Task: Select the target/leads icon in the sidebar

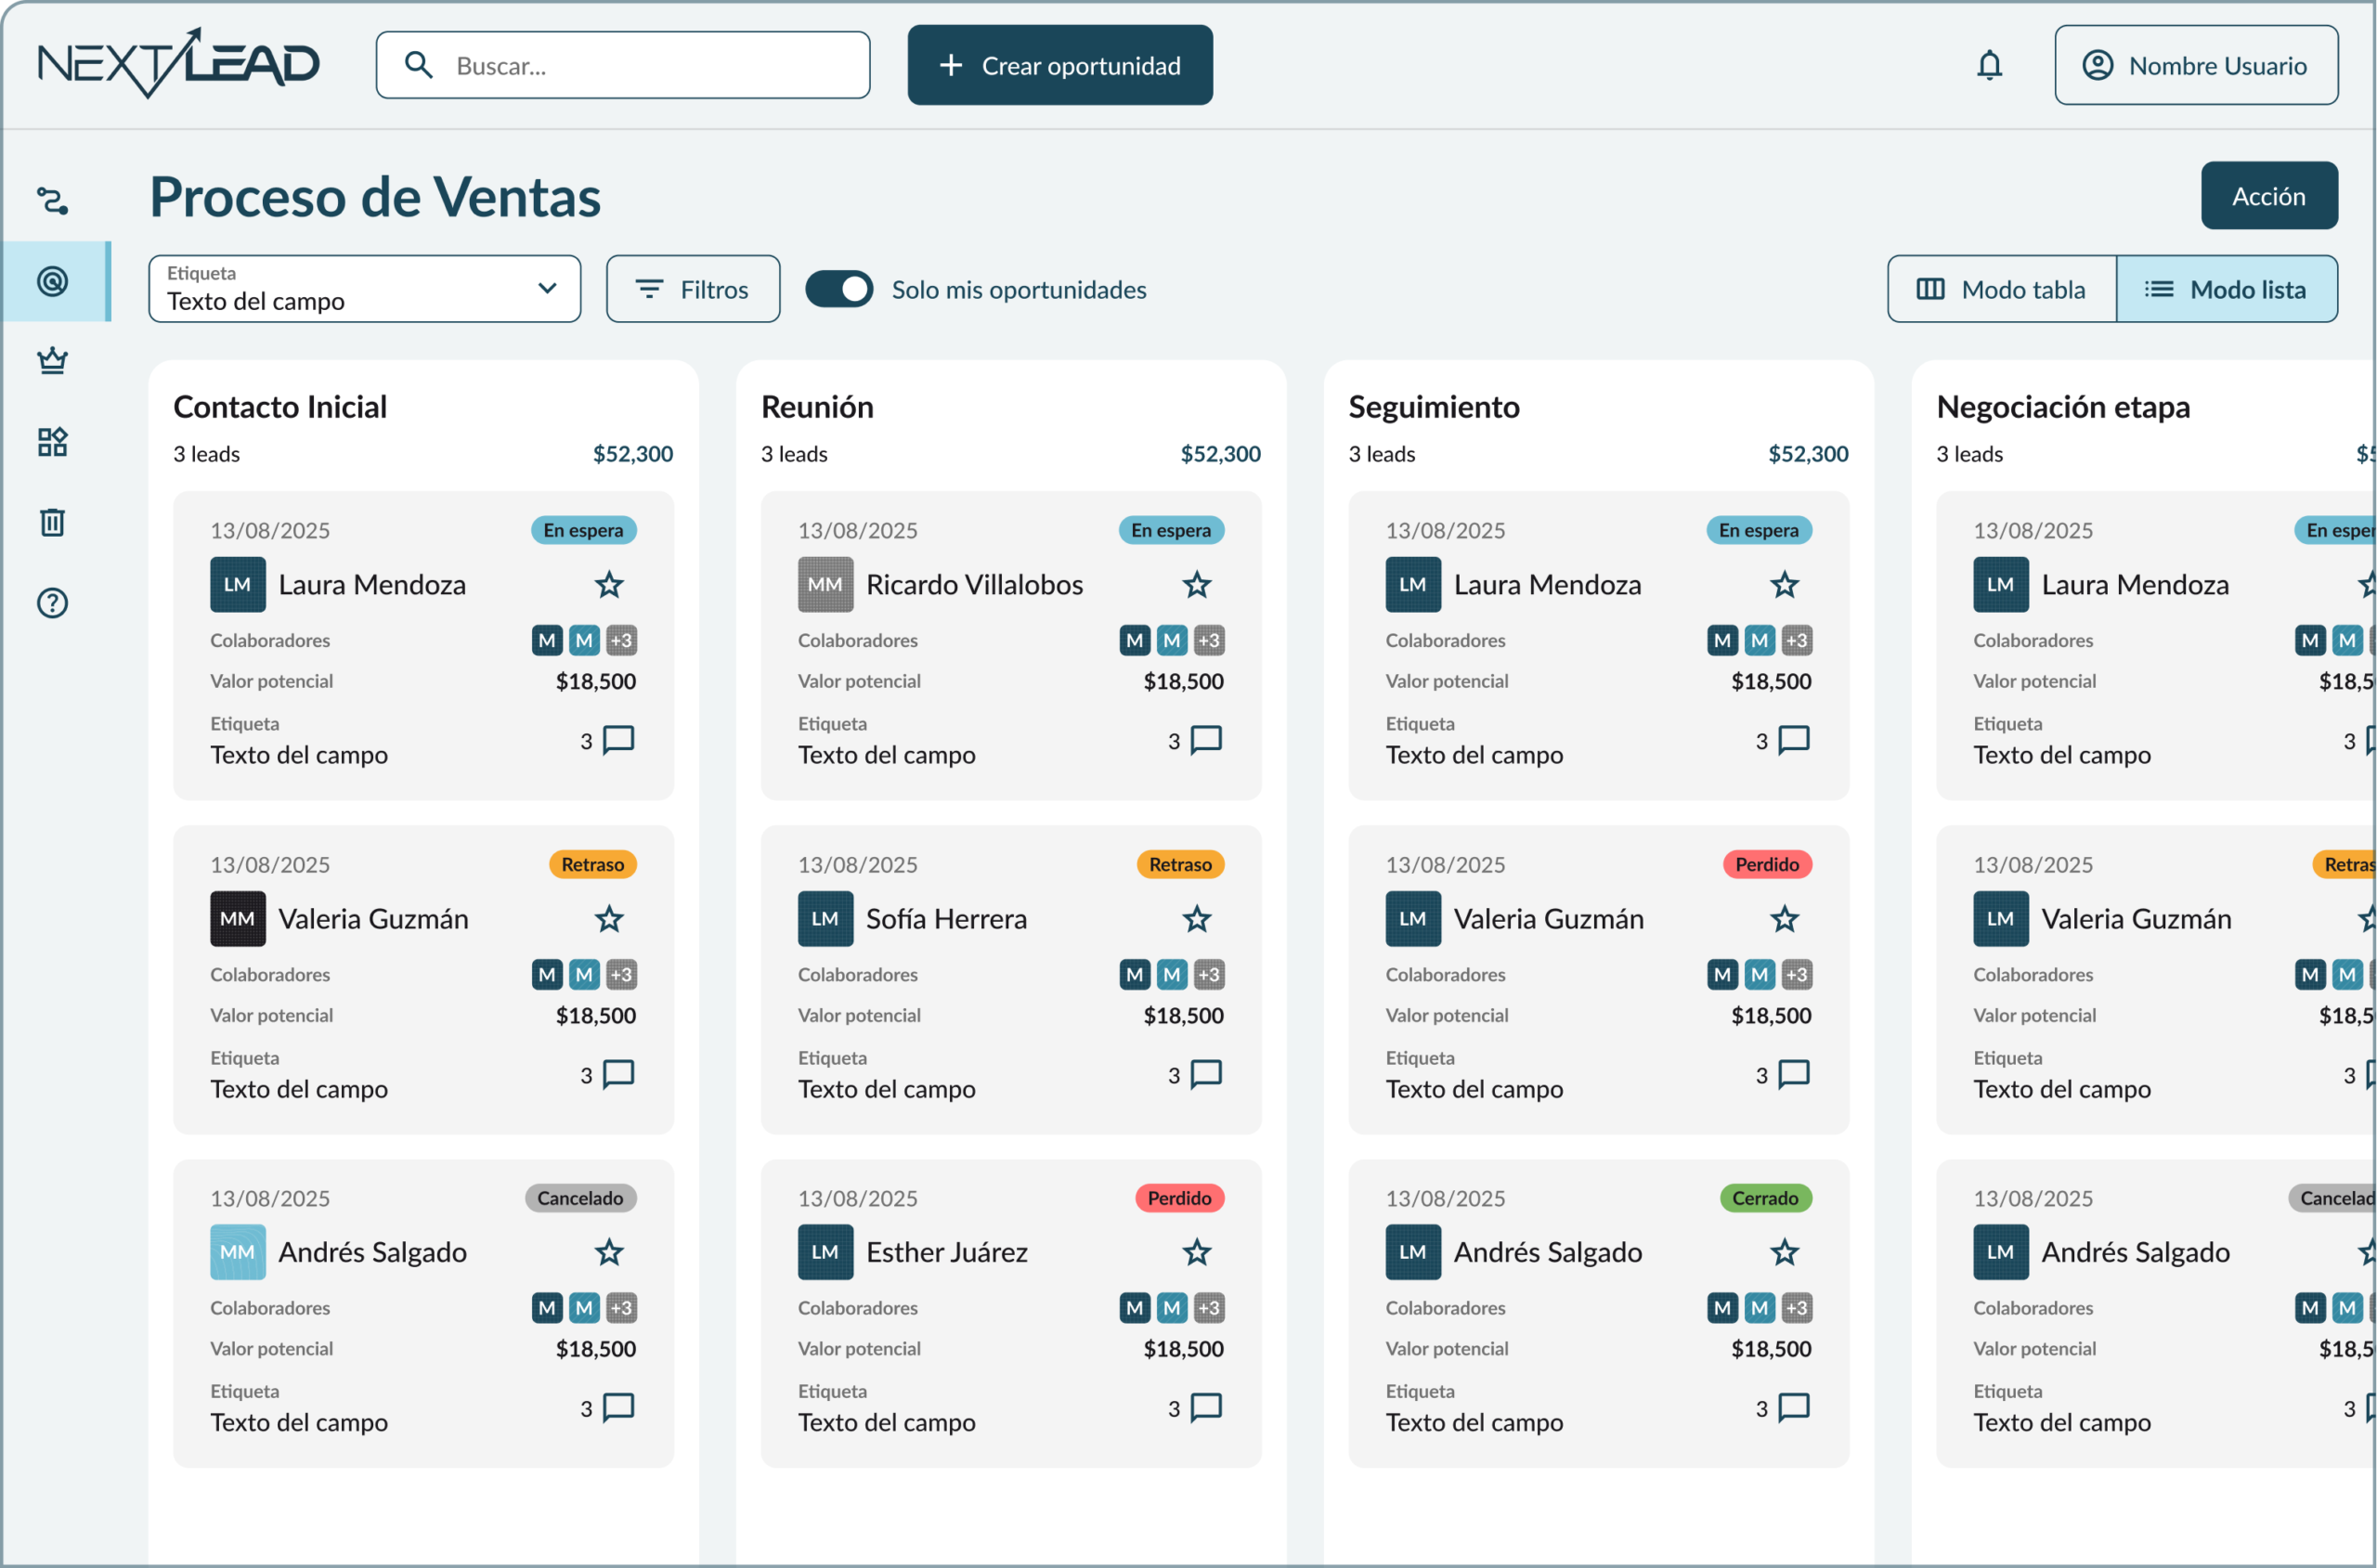Action: pyautogui.click(x=51, y=281)
